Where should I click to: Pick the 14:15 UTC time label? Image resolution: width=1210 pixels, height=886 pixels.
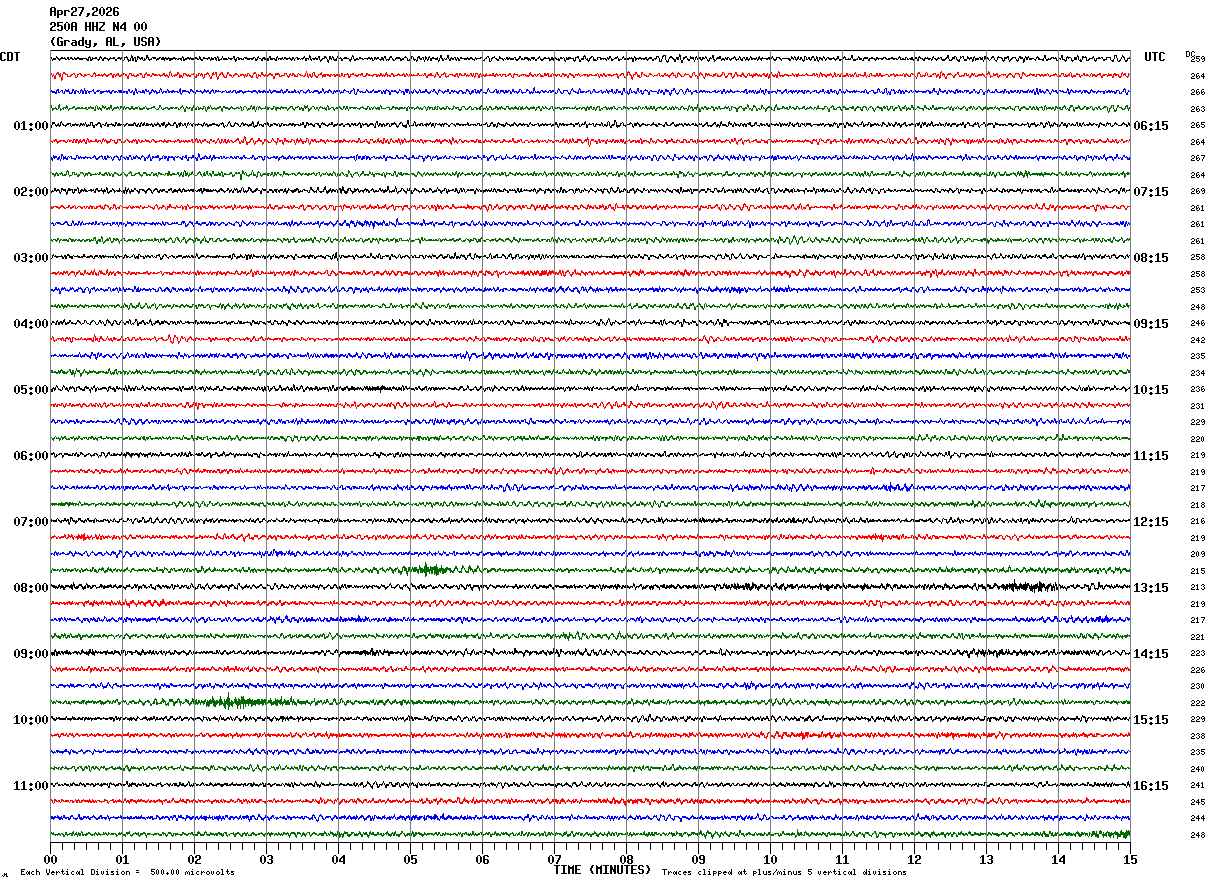coord(1151,654)
